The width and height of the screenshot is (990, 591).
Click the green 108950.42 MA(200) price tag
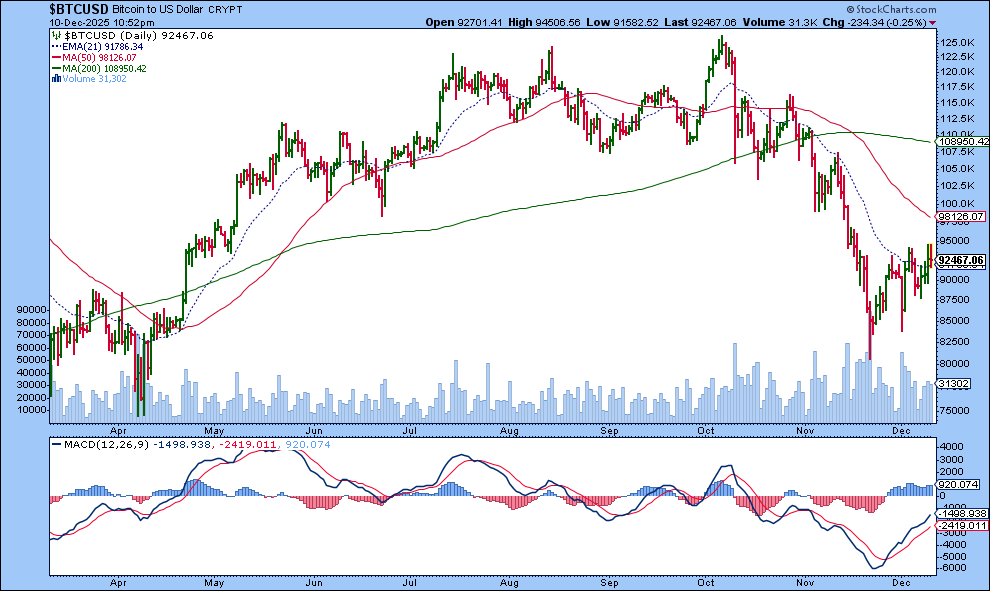[x=962, y=143]
